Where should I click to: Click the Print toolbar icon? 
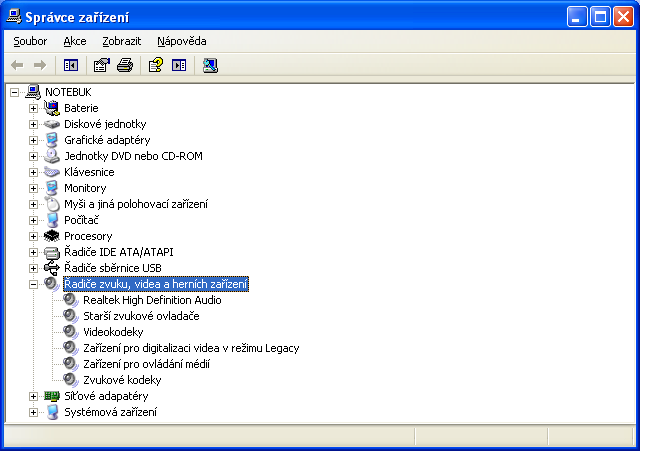[125, 65]
